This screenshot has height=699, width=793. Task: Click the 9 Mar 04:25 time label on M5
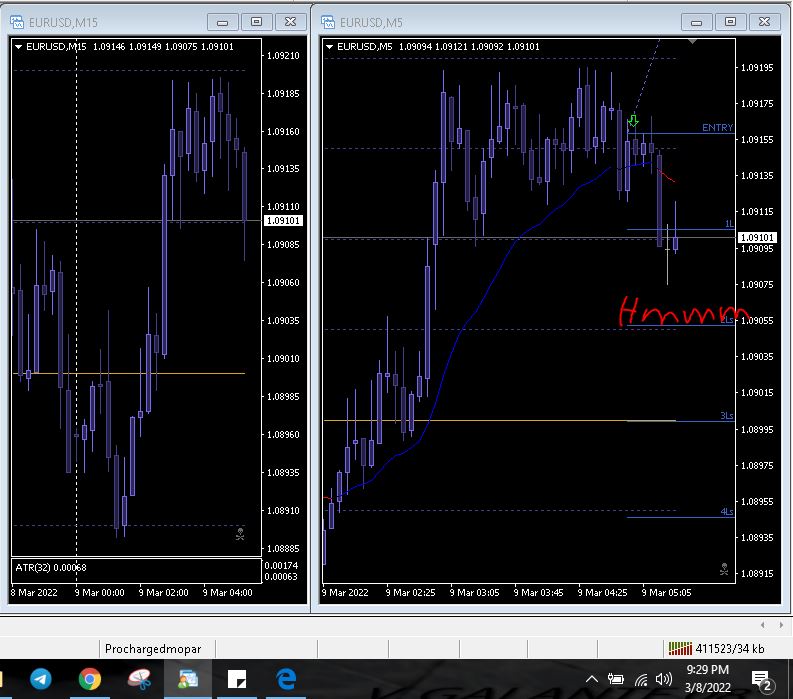(x=602, y=592)
